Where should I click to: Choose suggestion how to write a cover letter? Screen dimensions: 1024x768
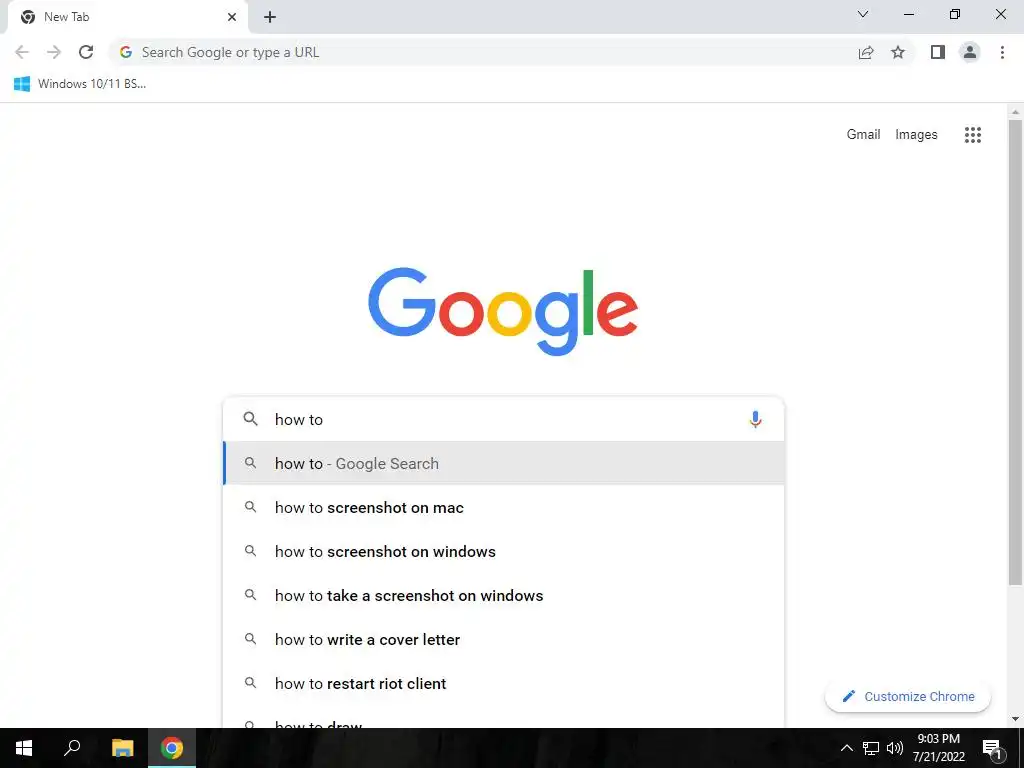(504, 639)
